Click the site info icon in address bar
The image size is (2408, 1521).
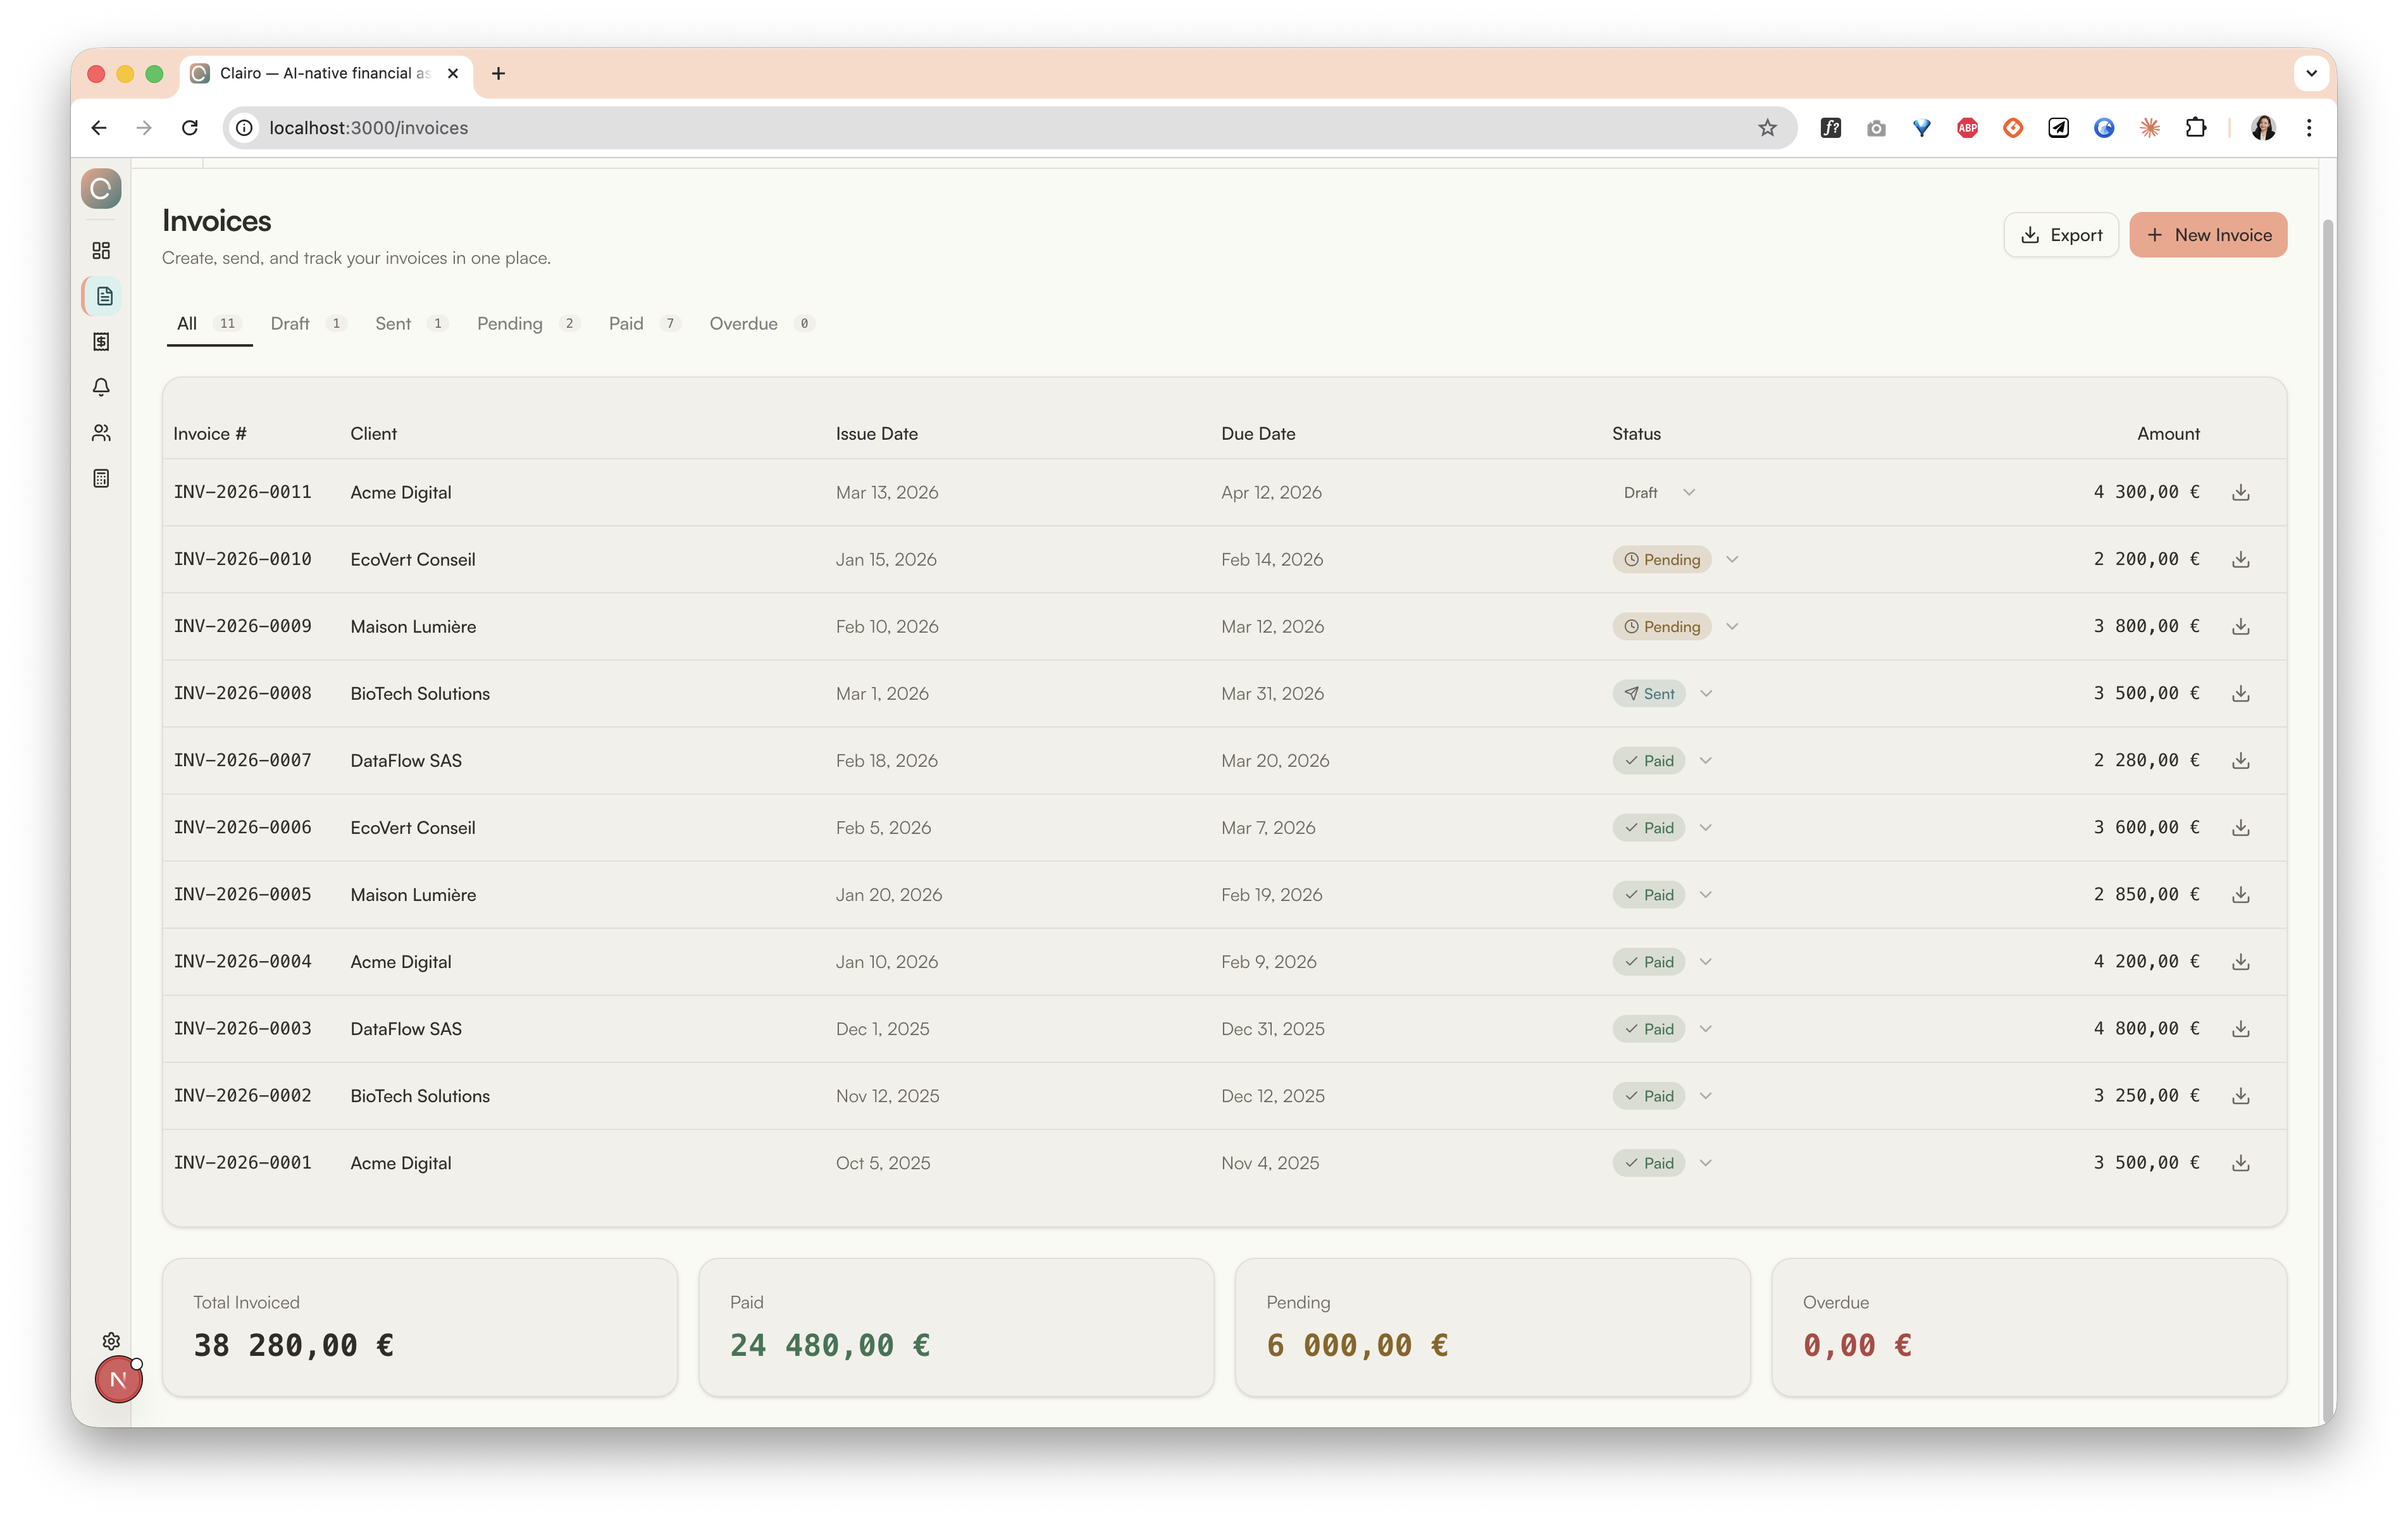point(244,128)
